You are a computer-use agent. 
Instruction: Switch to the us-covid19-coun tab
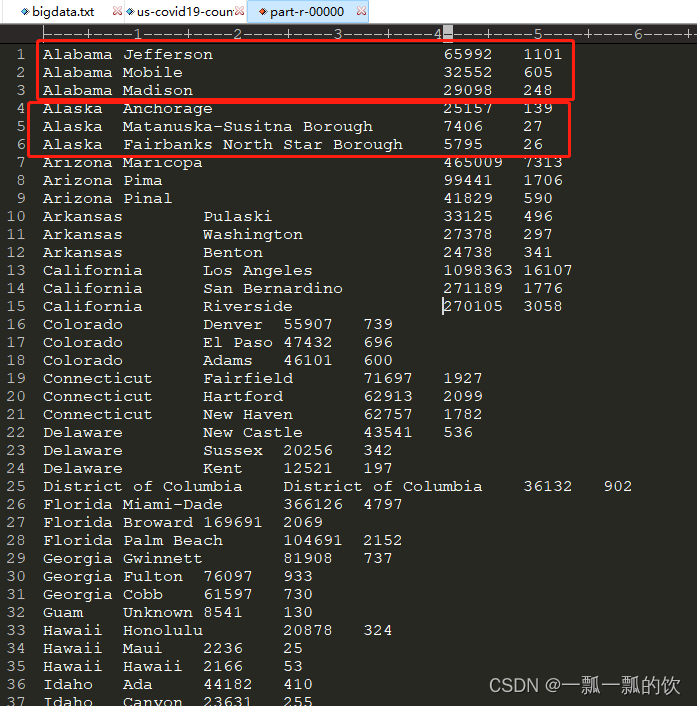click(x=185, y=12)
